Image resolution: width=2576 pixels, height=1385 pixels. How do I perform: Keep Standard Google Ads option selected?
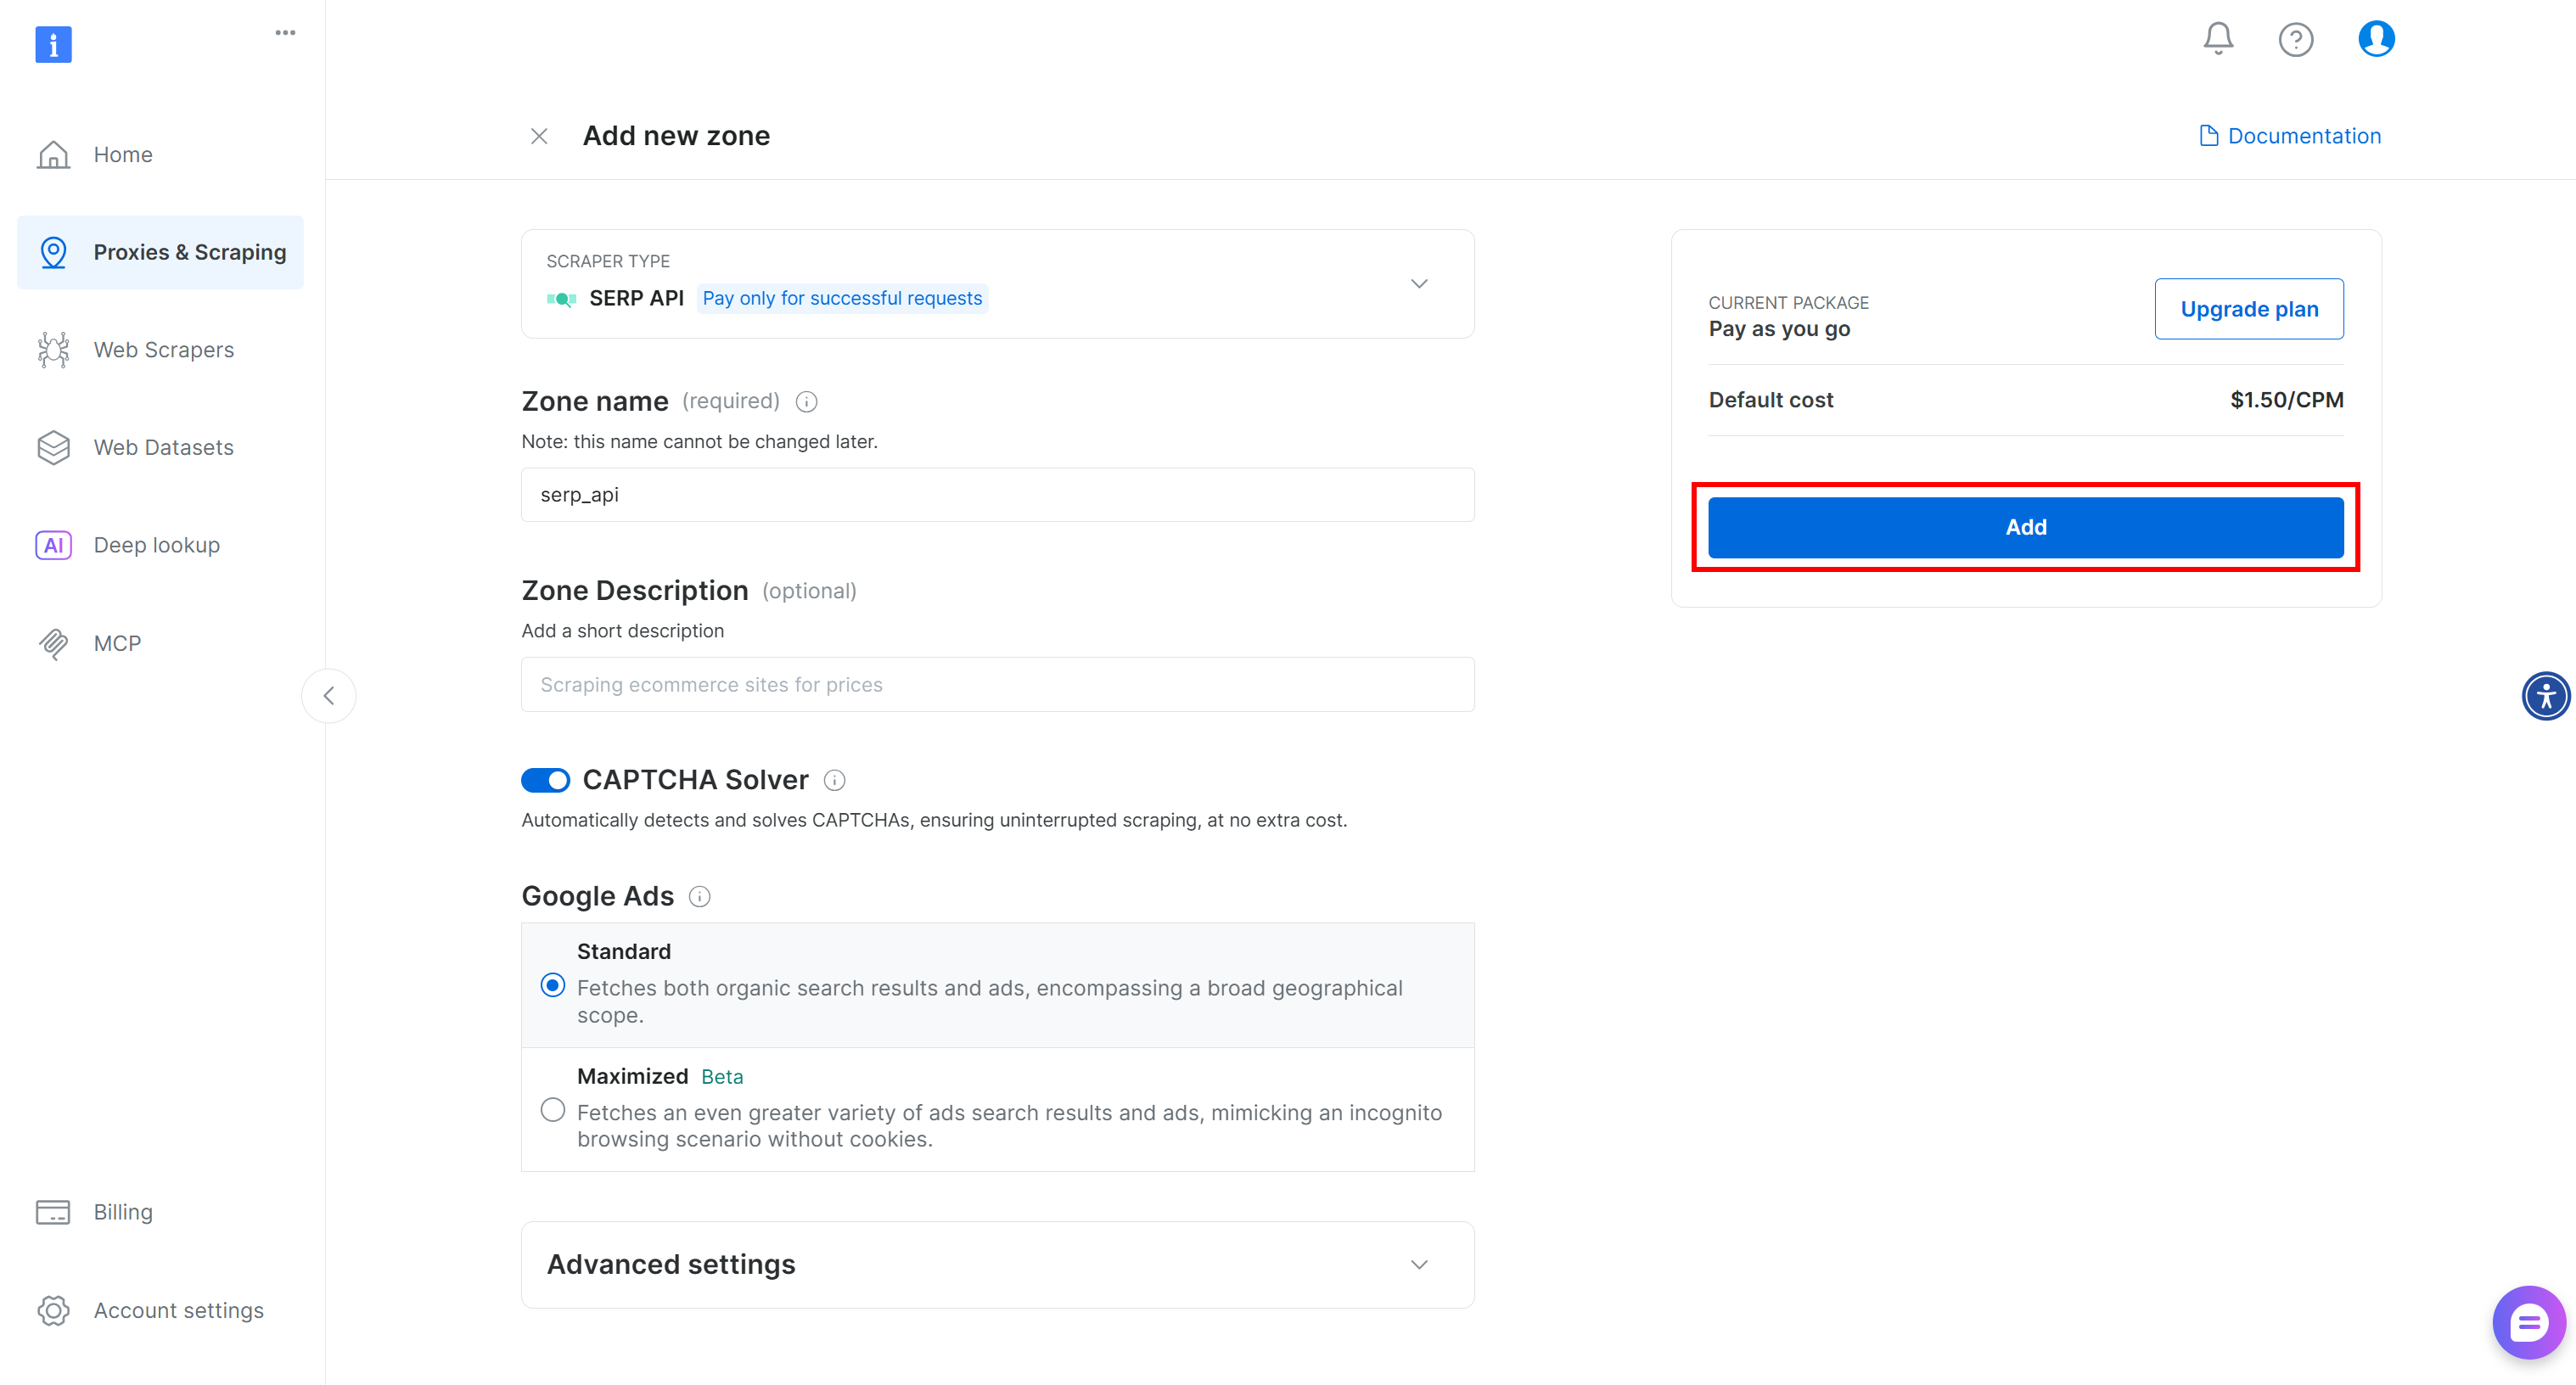click(552, 985)
